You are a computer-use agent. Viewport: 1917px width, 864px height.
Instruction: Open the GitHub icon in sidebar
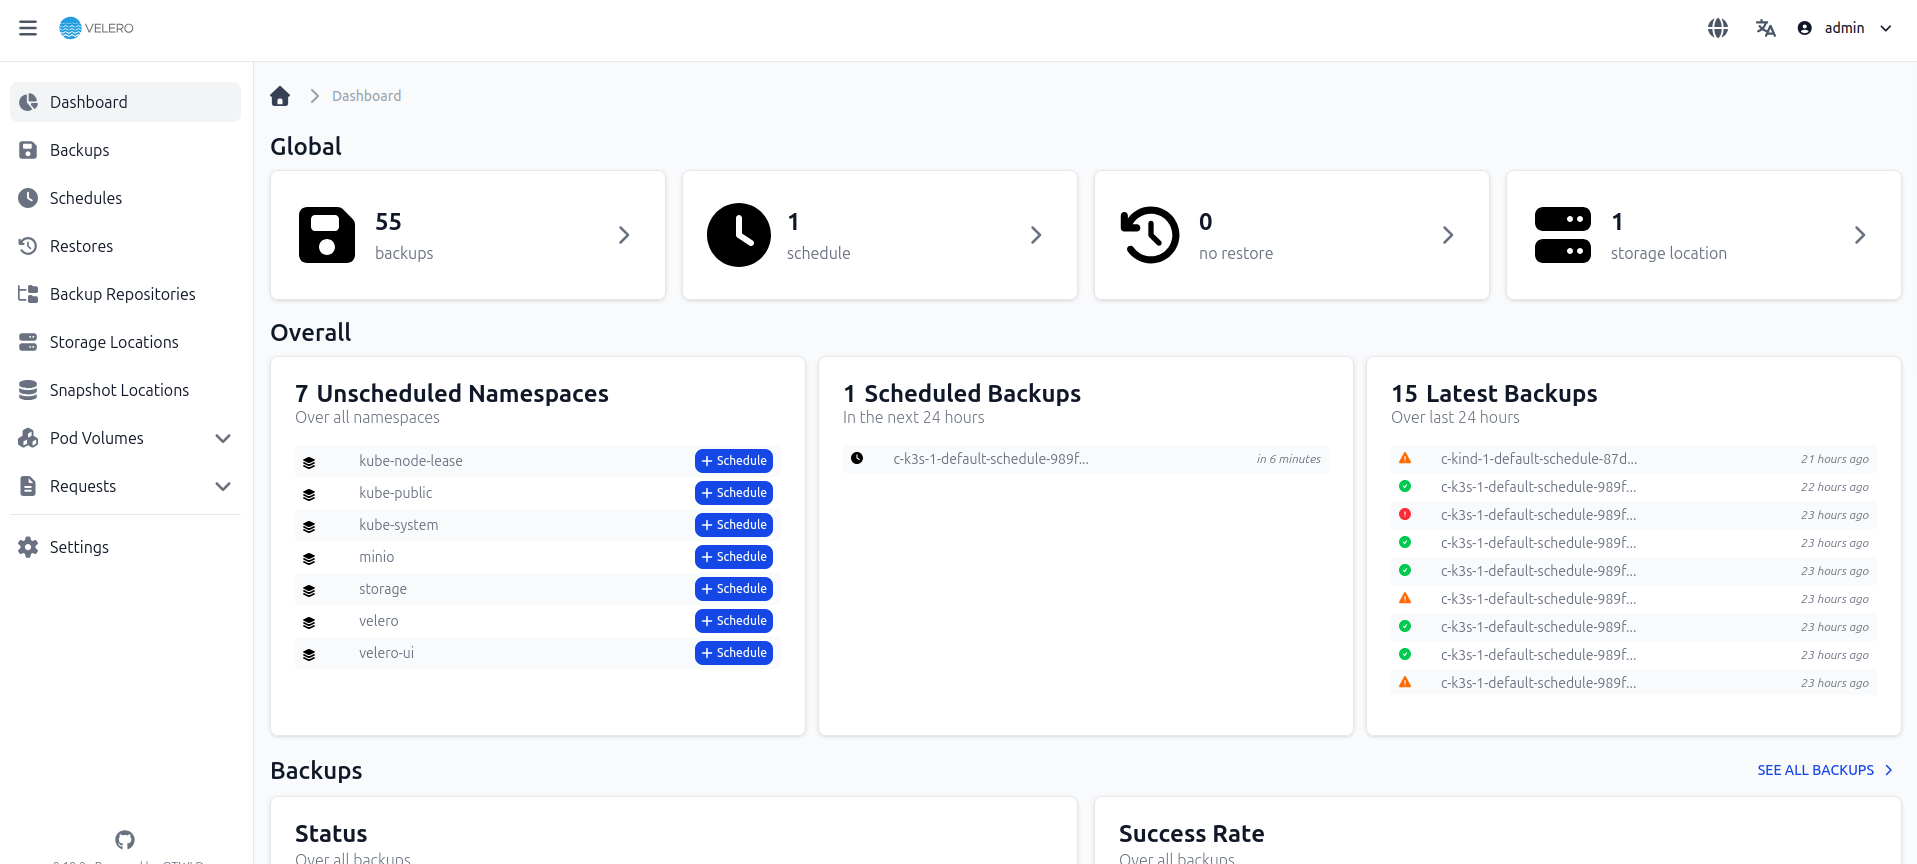(x=125, y=839)
